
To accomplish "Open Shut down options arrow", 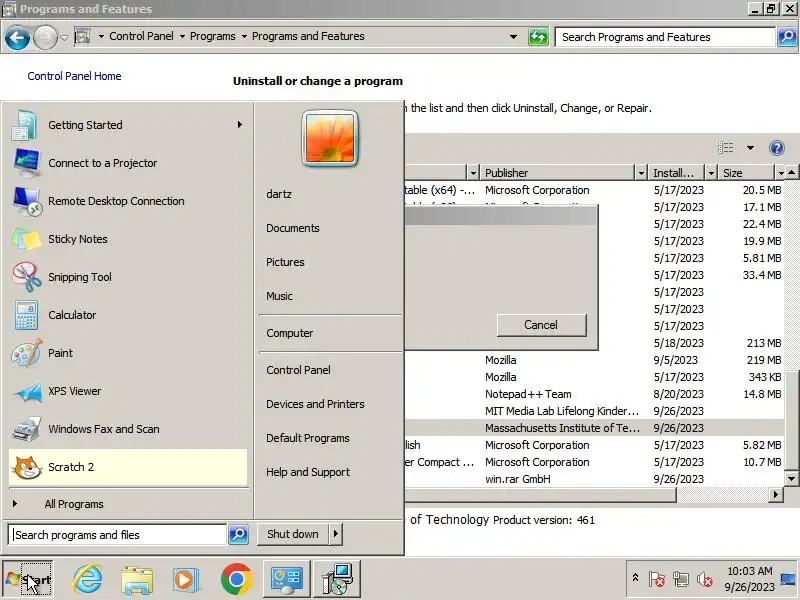I will 336,534.
